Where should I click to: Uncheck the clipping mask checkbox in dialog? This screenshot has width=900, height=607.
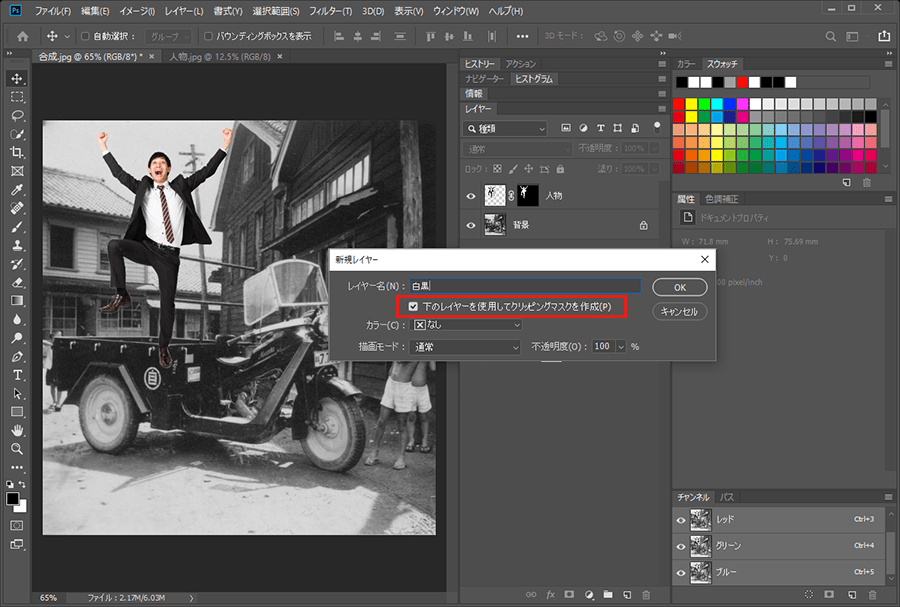pyautogui.click(x=413, y=306)
